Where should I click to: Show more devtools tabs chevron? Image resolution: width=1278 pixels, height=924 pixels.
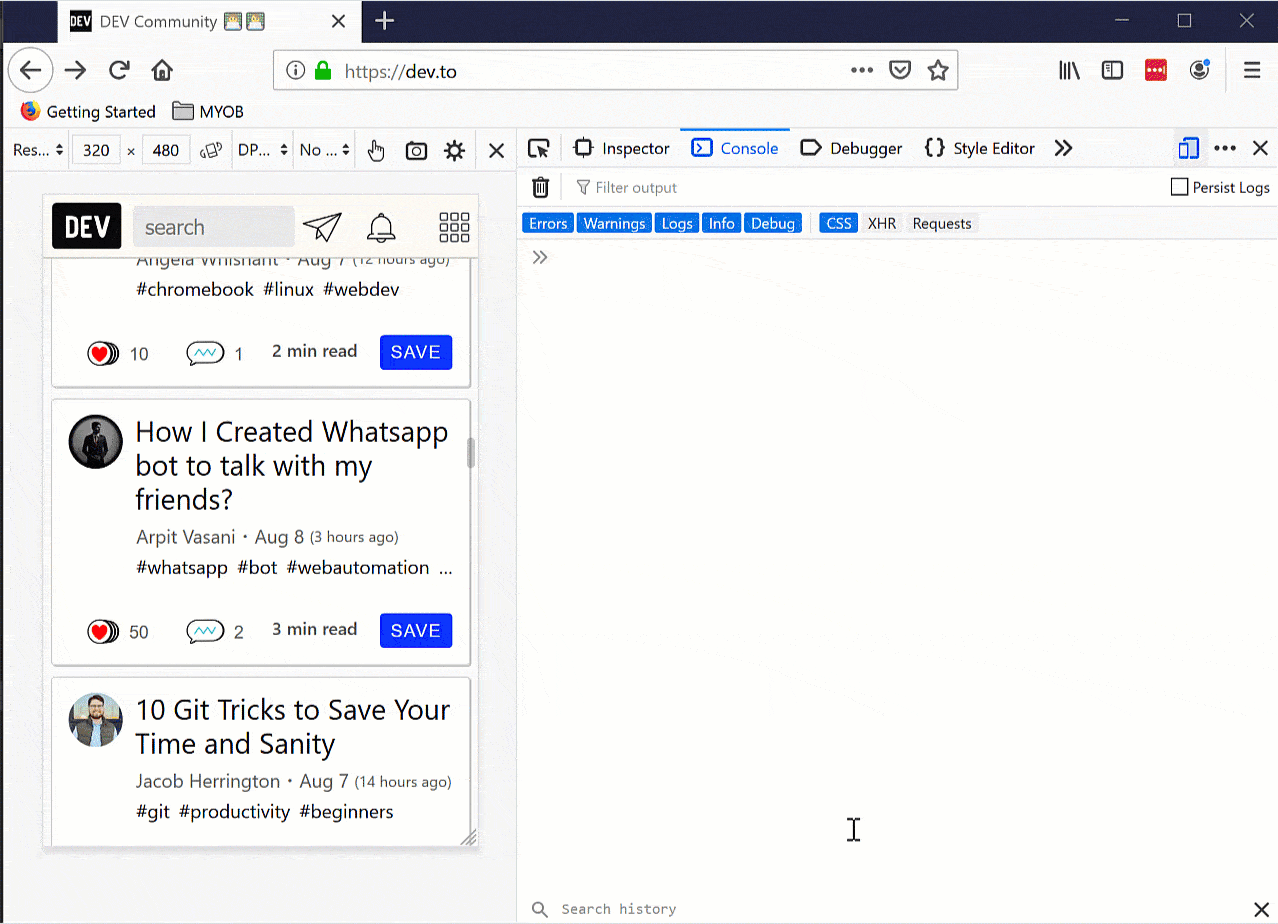[1063, 148]
